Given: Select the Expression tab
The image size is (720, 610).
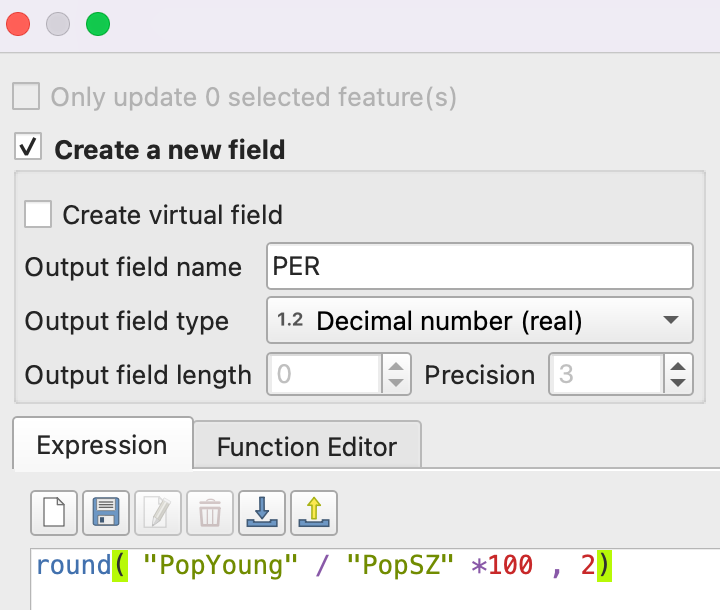Looking at the screenshot, I should coord(102,445).
